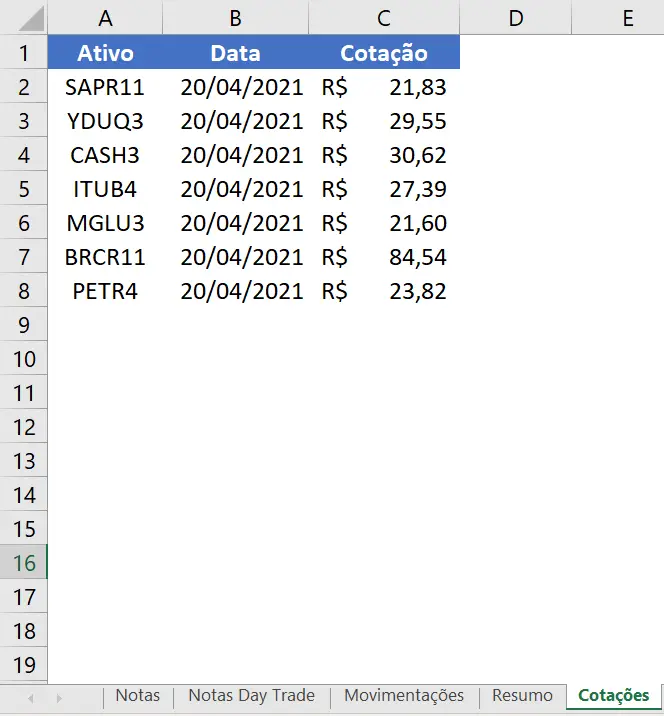Select row 1 header
This screenshot has height=716, width=664.
24,53
